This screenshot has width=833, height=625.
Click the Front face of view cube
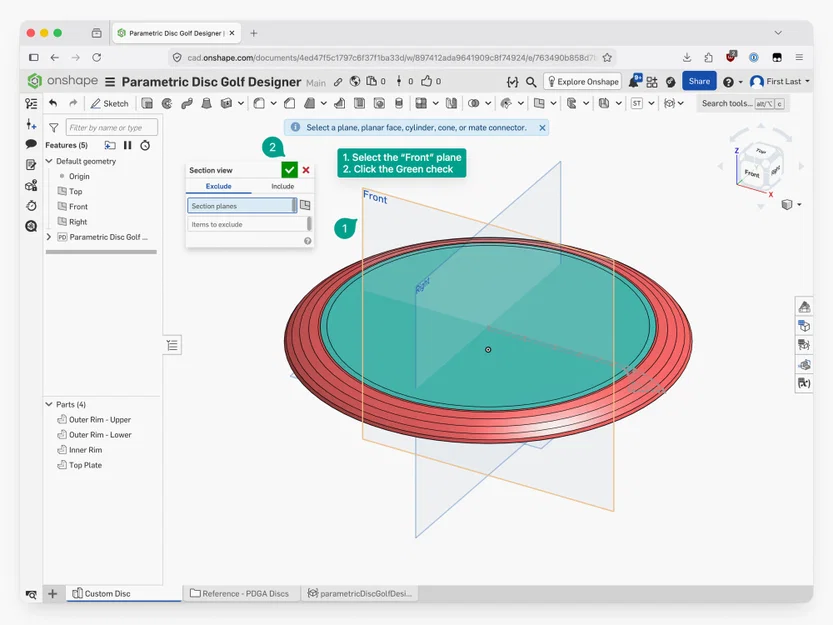(x=752, y=173)
